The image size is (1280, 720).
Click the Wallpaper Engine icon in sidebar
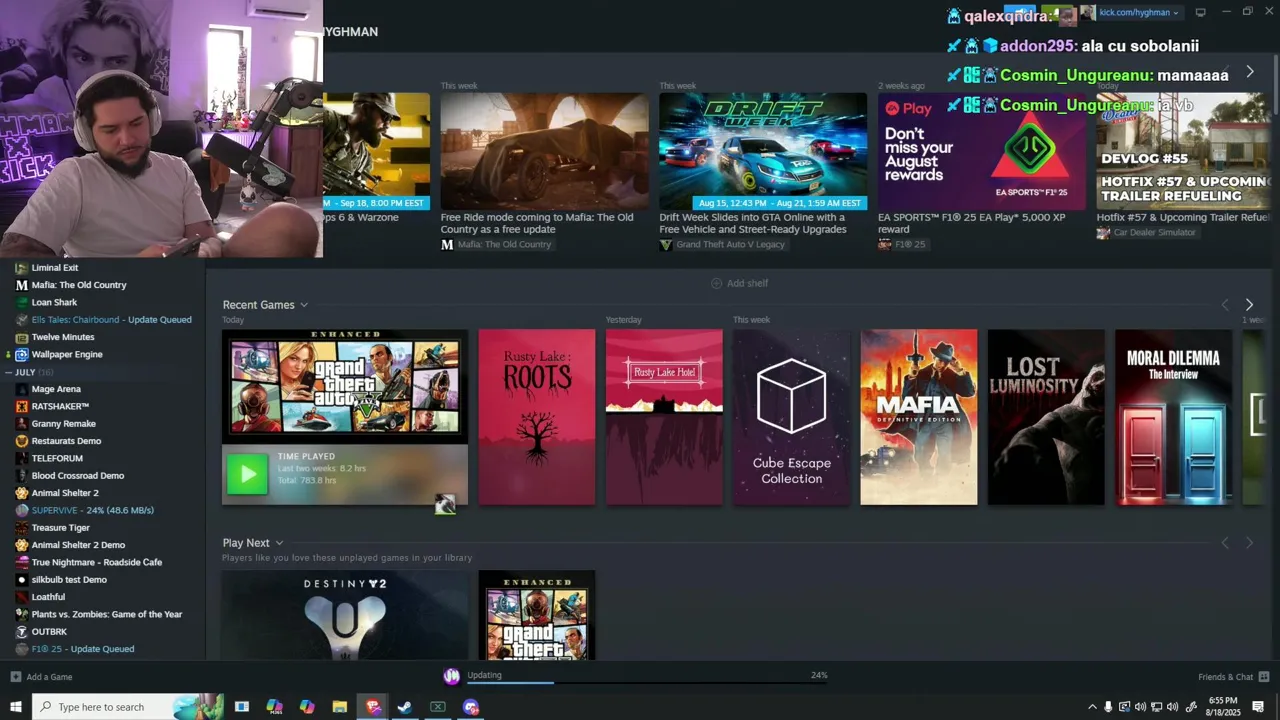[x=22, y=354]
